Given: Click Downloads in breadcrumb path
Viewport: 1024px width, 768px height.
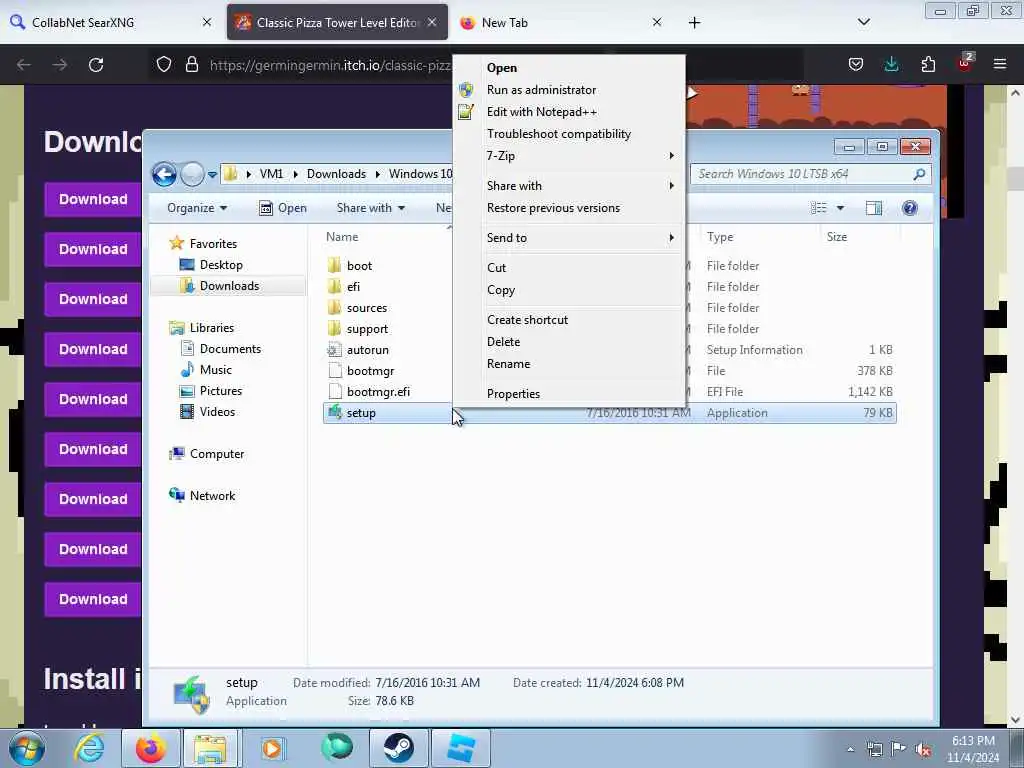Looking at the screenshot, I should click(x=336, y=174).
